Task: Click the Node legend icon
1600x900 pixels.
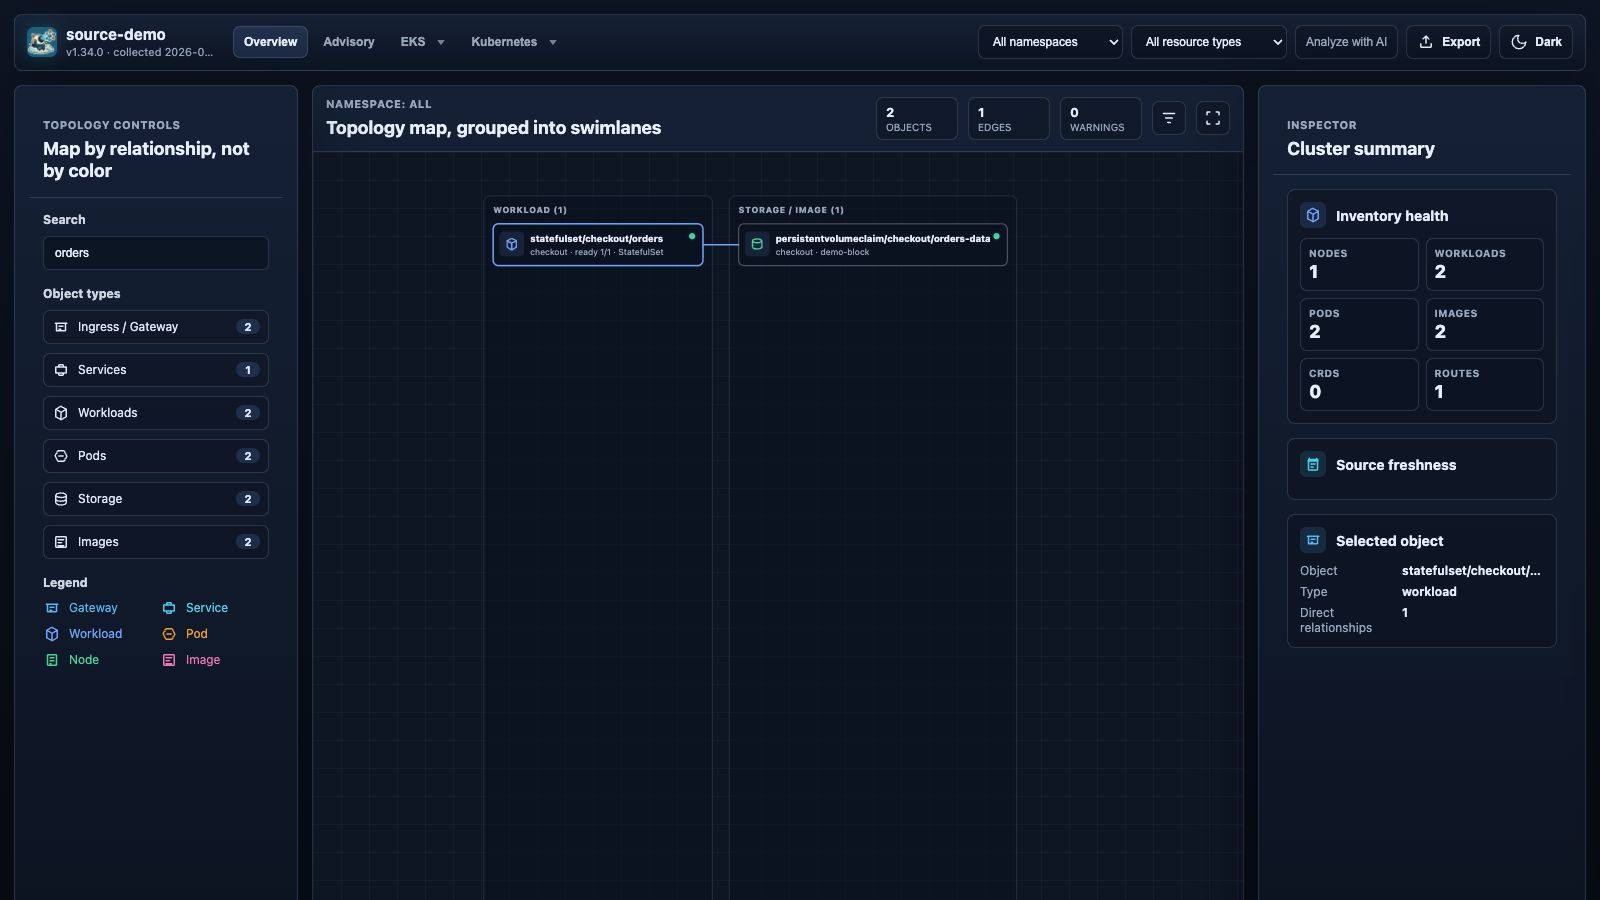Action: point(52,660)
